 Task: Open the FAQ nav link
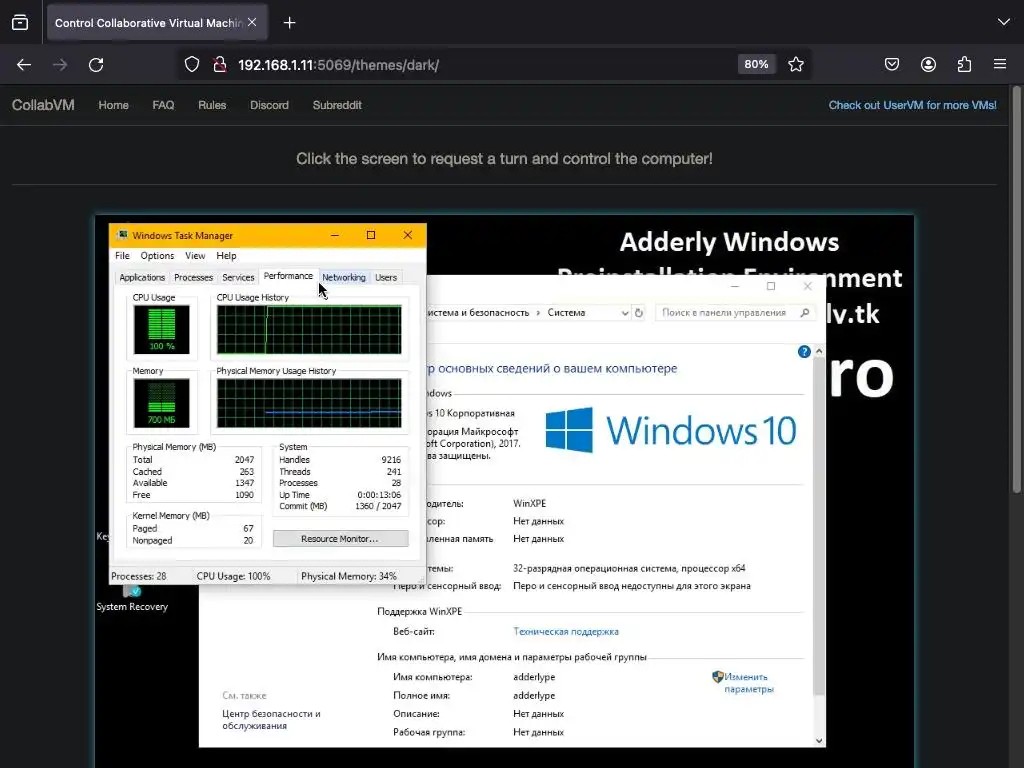(163, 105)
